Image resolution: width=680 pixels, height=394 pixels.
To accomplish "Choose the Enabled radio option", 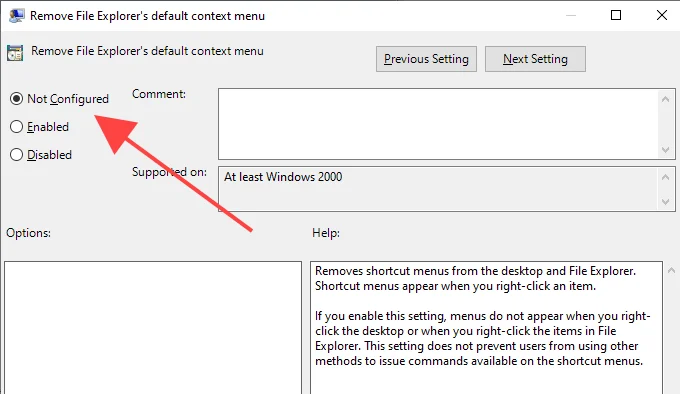I will pos(16,127).
